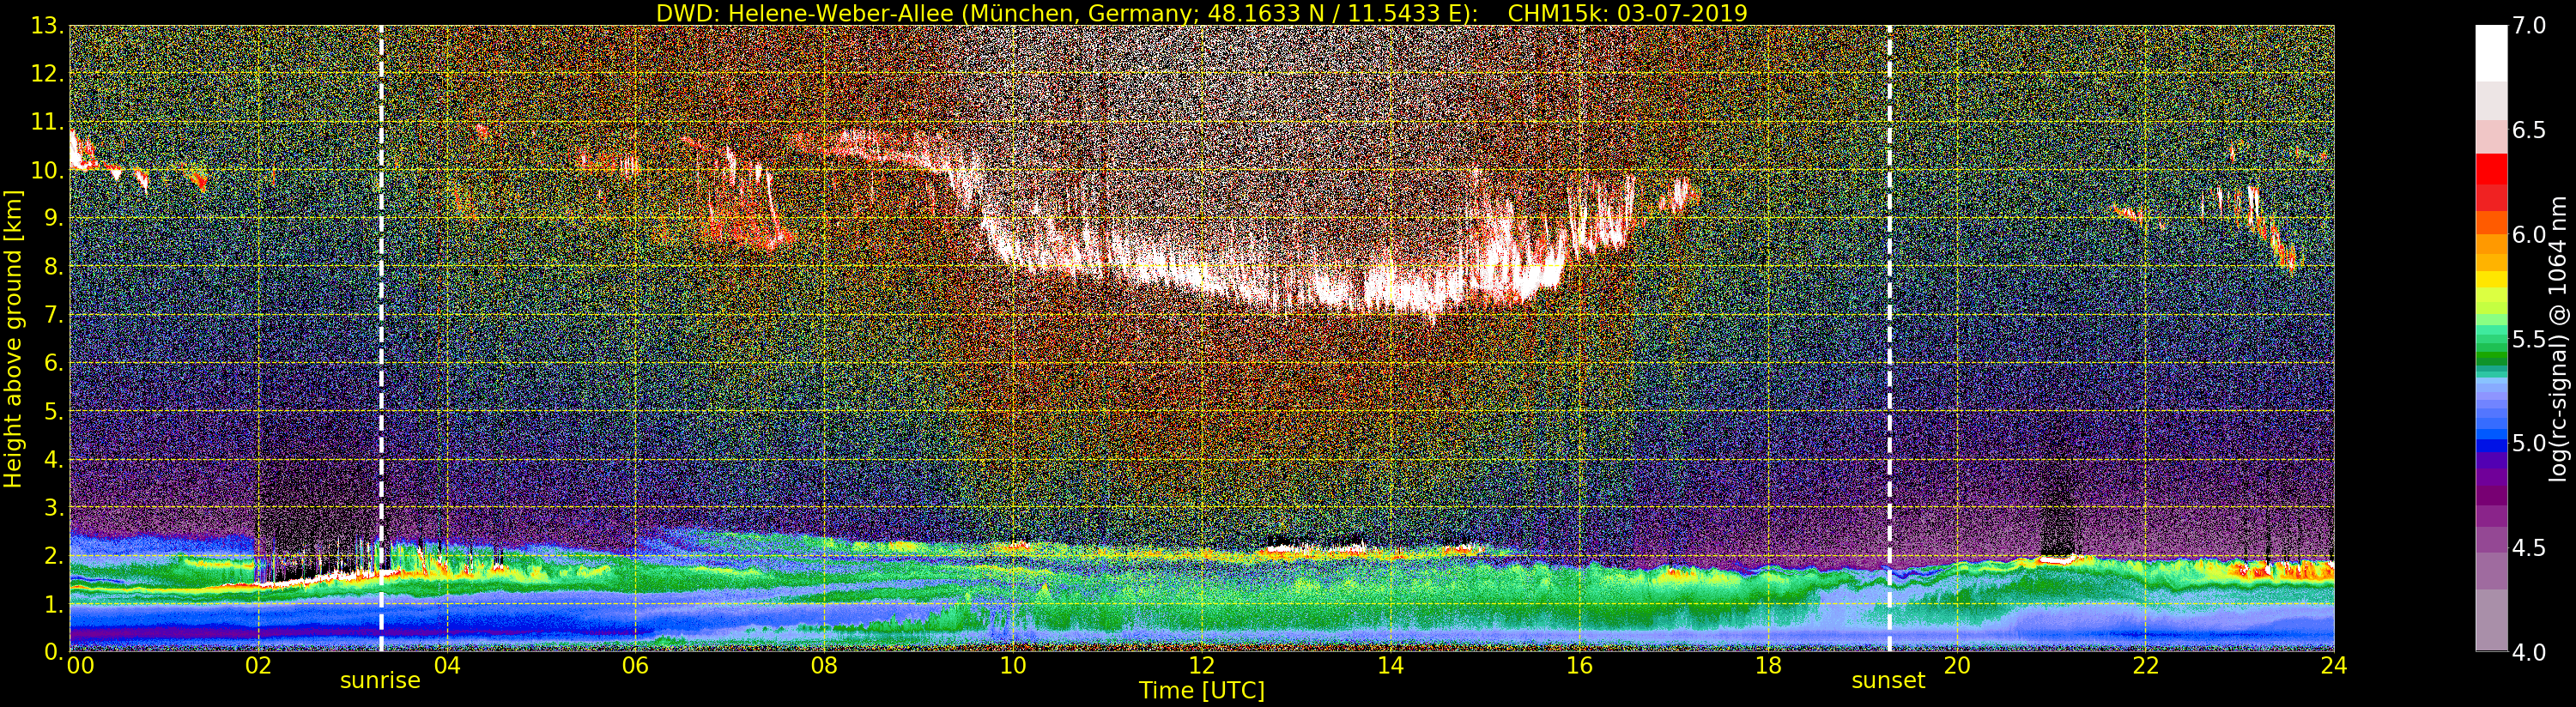
Task: Click the '18' time tick label
Action: click(x=1768, y=666)
